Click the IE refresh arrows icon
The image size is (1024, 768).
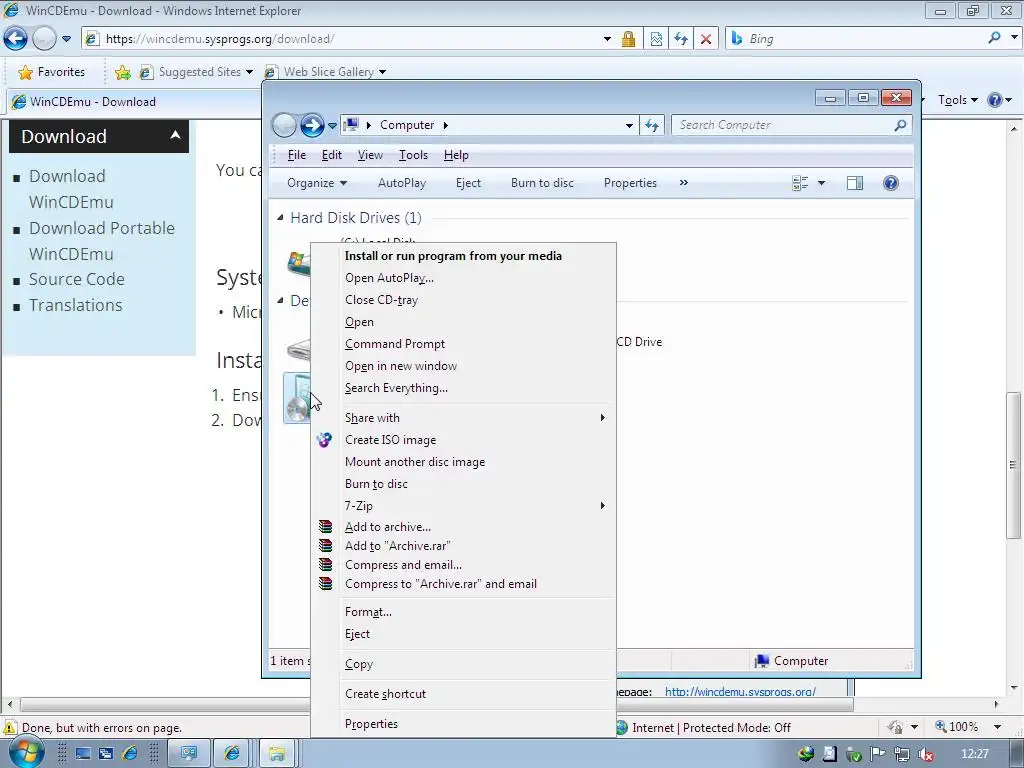coord(680,39)
